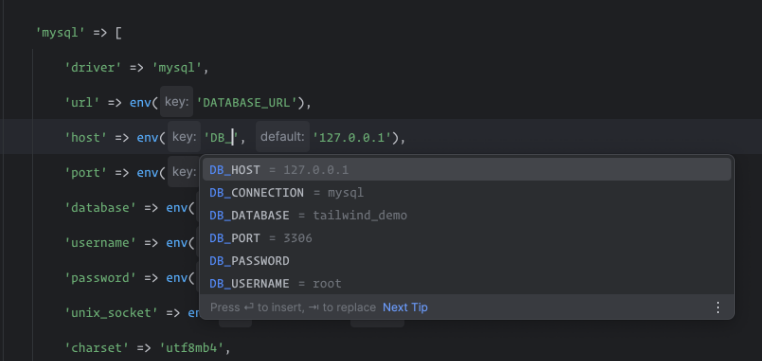Click the 'database' key
Viewport: 762px width, 361px height.
101,207
